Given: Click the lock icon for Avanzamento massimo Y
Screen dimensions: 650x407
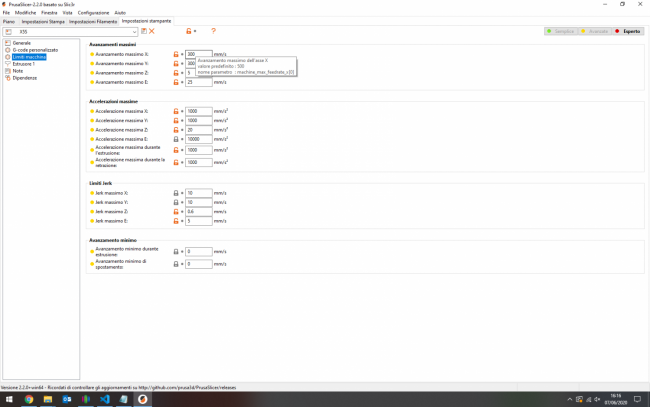Looking at the screenshot, I should click(x=176, y=63).
